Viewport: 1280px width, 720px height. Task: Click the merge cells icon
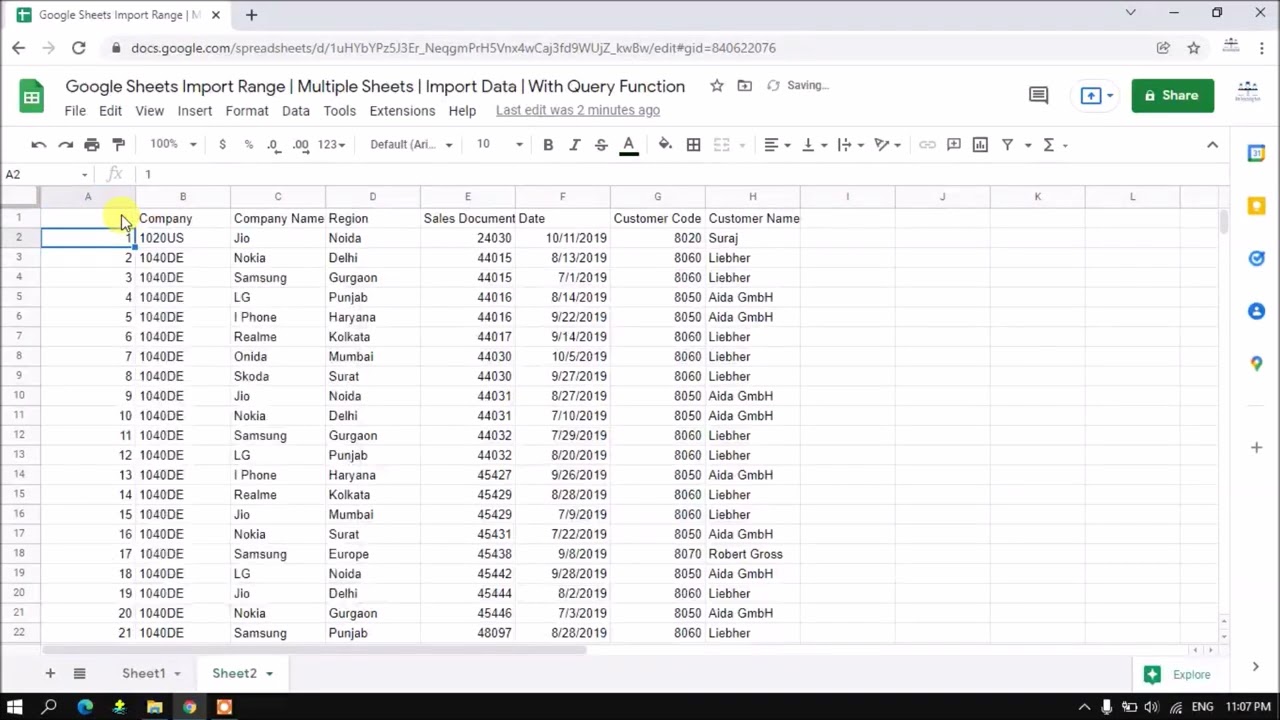pos(722,145)
